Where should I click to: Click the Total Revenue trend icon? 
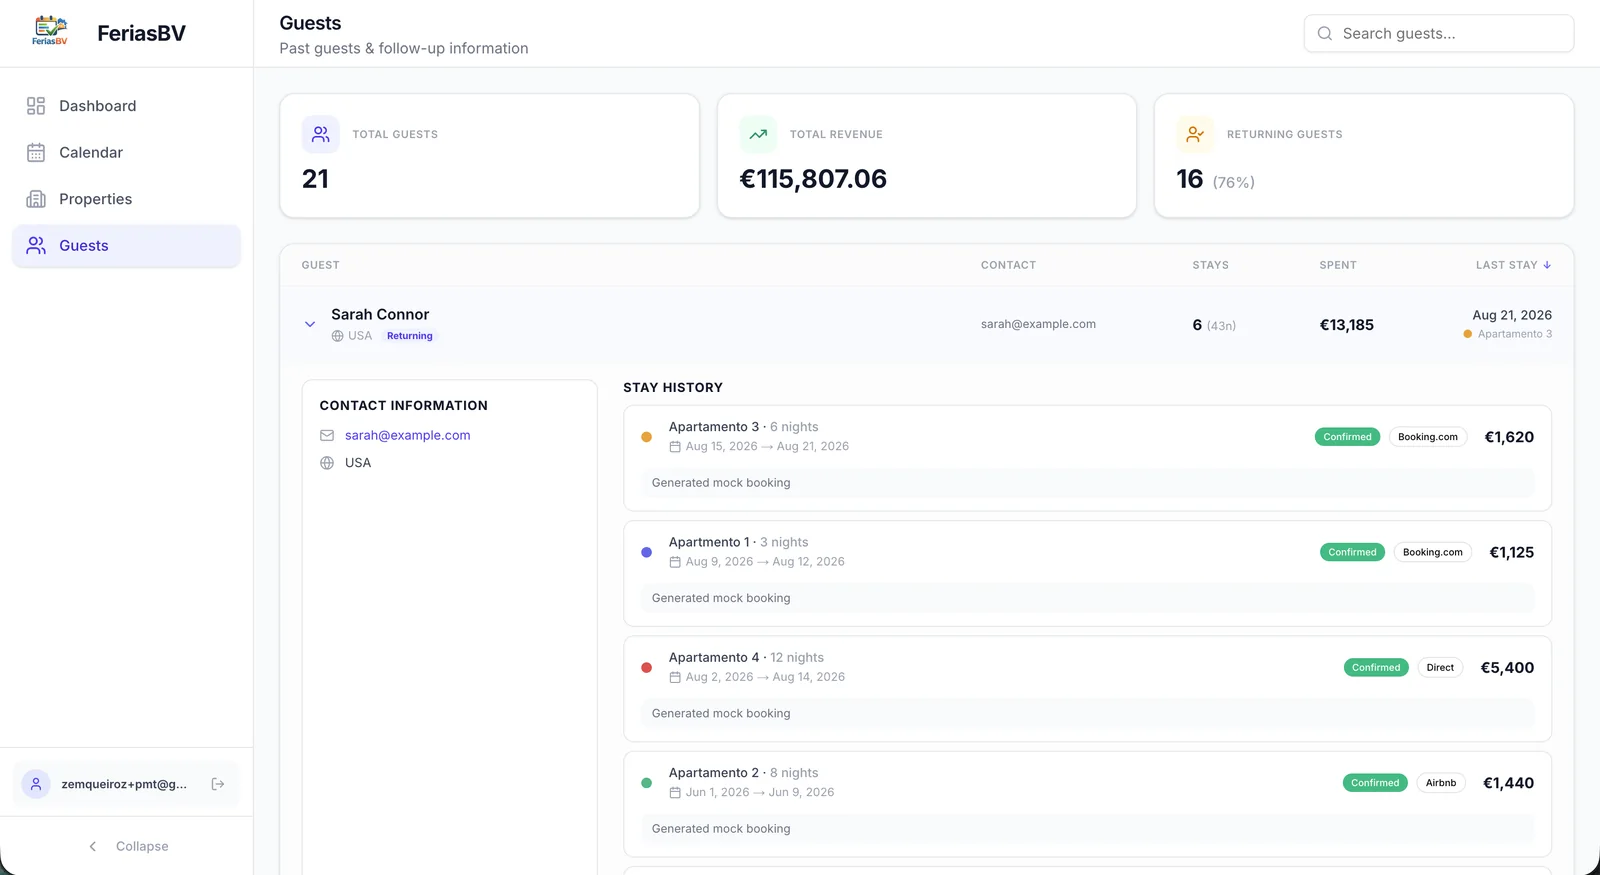(758, 134)
